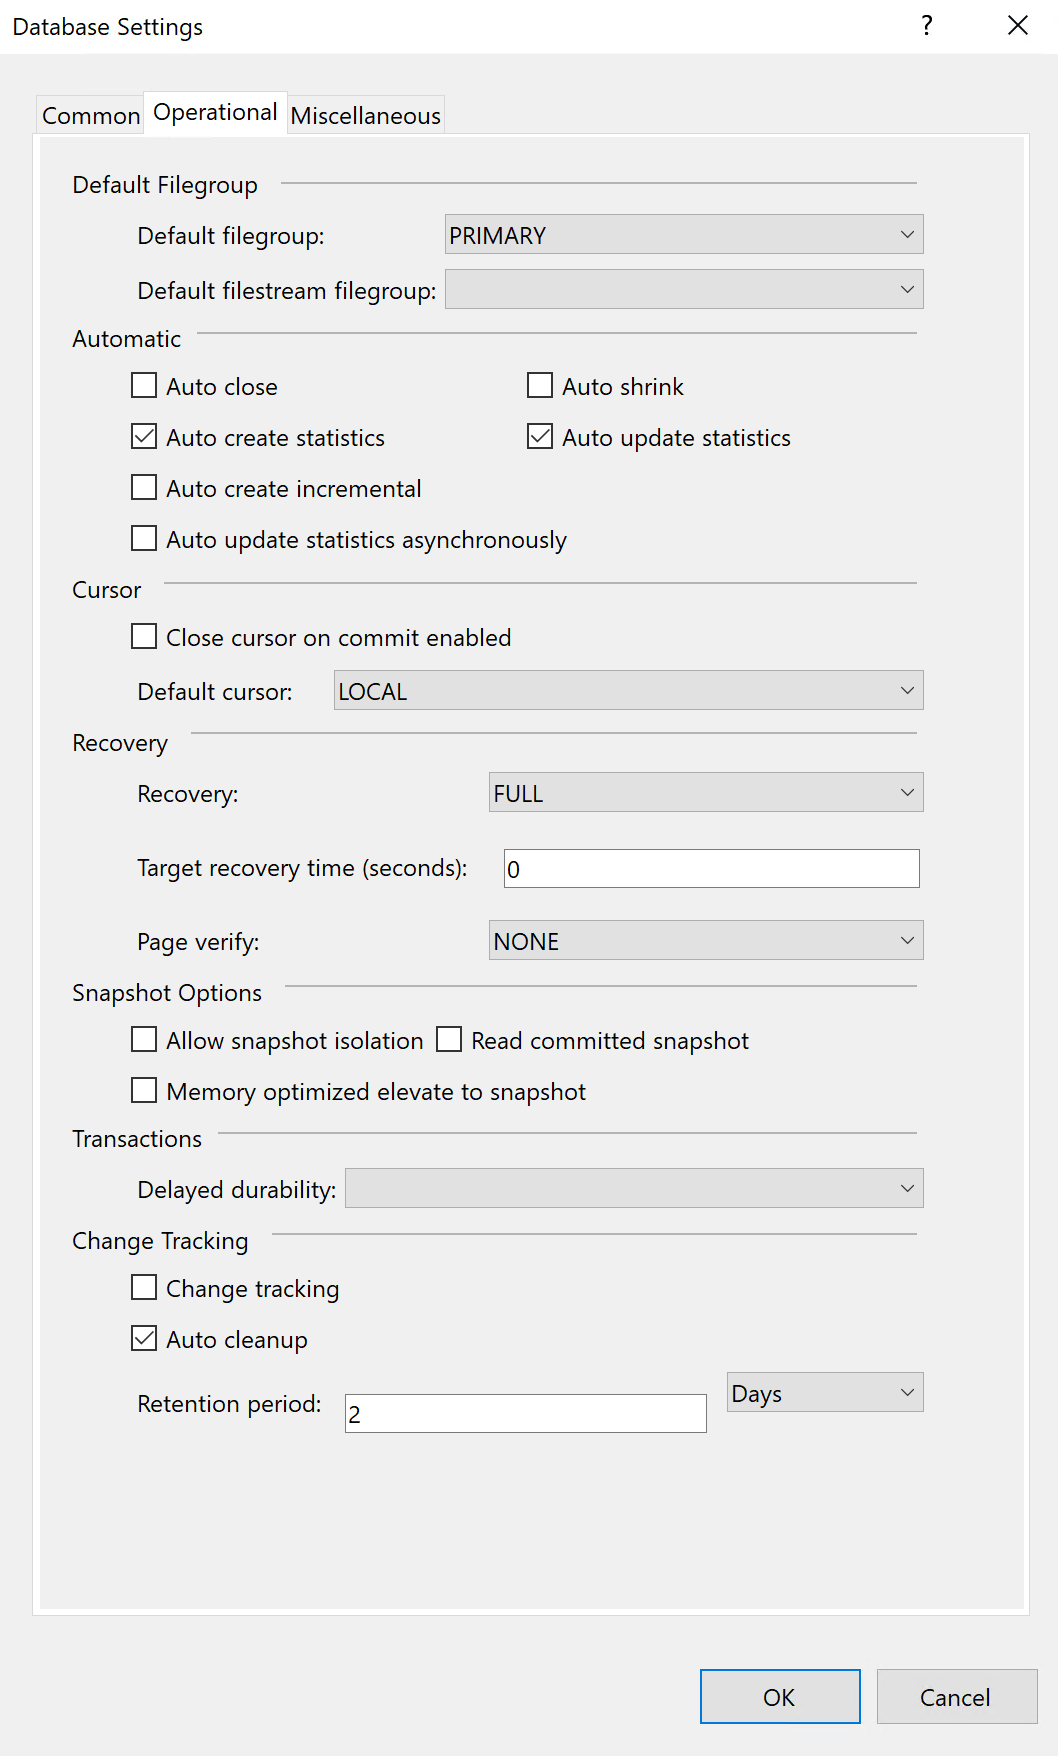Expand the Default cursor combo box
The image size is (1058, 1756).
(628, 691)
